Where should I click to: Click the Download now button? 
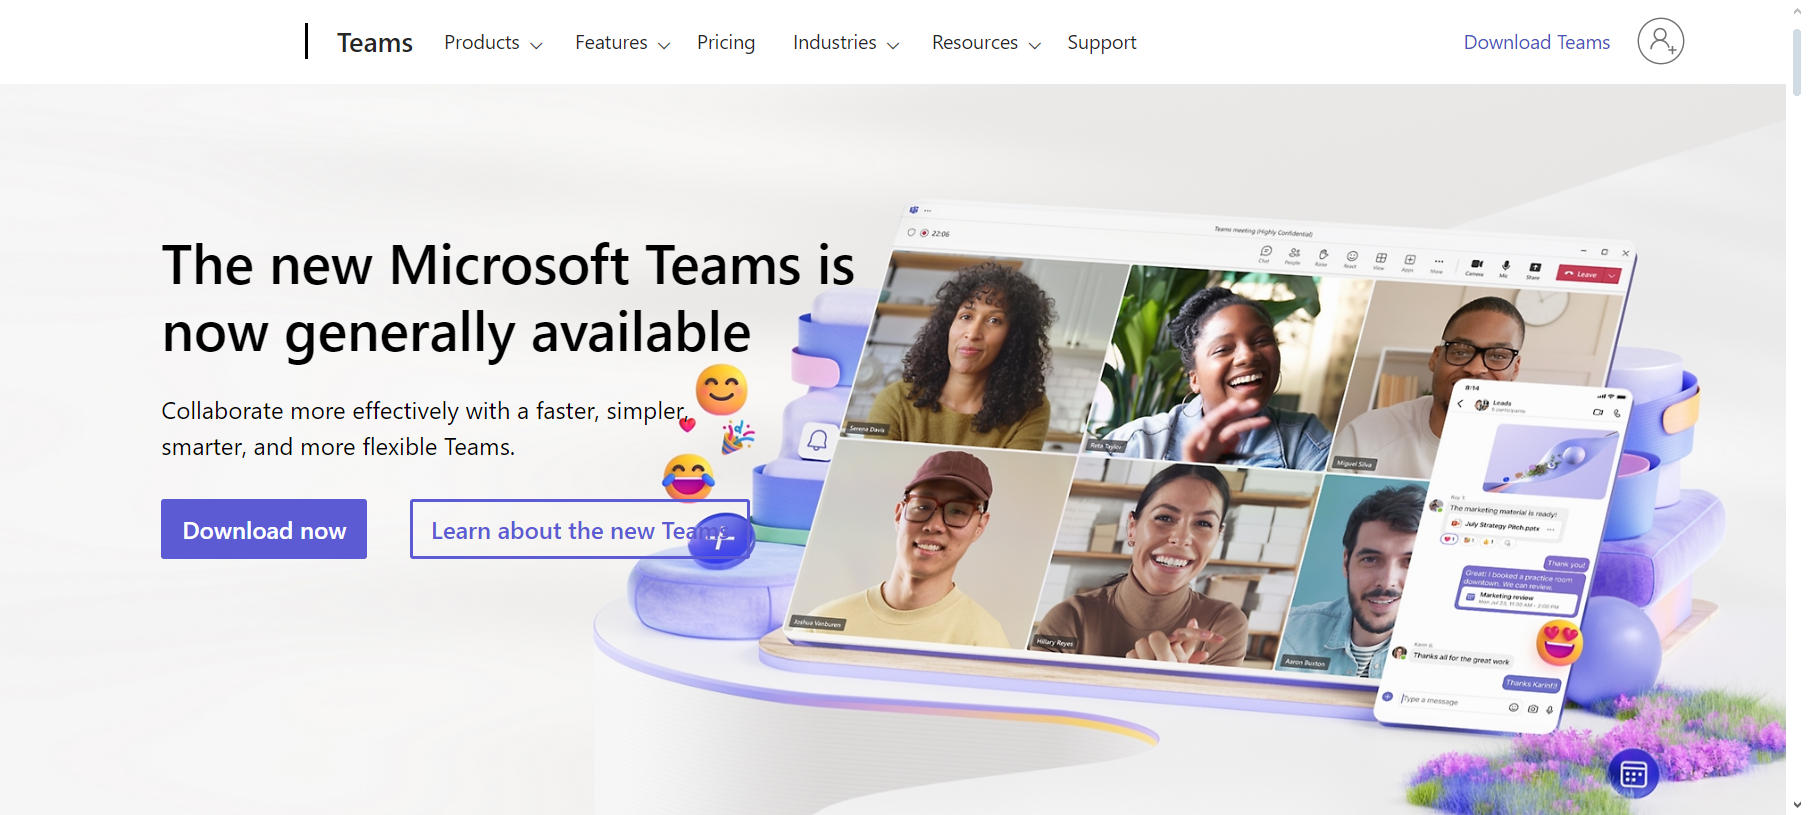tap(264, 529)
